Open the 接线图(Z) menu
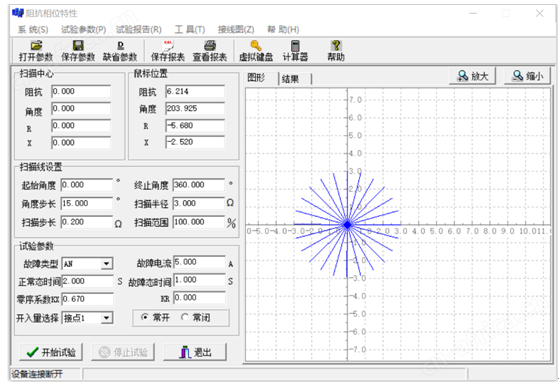The width and height of the screenshot is (559, 386). point(236,30)
